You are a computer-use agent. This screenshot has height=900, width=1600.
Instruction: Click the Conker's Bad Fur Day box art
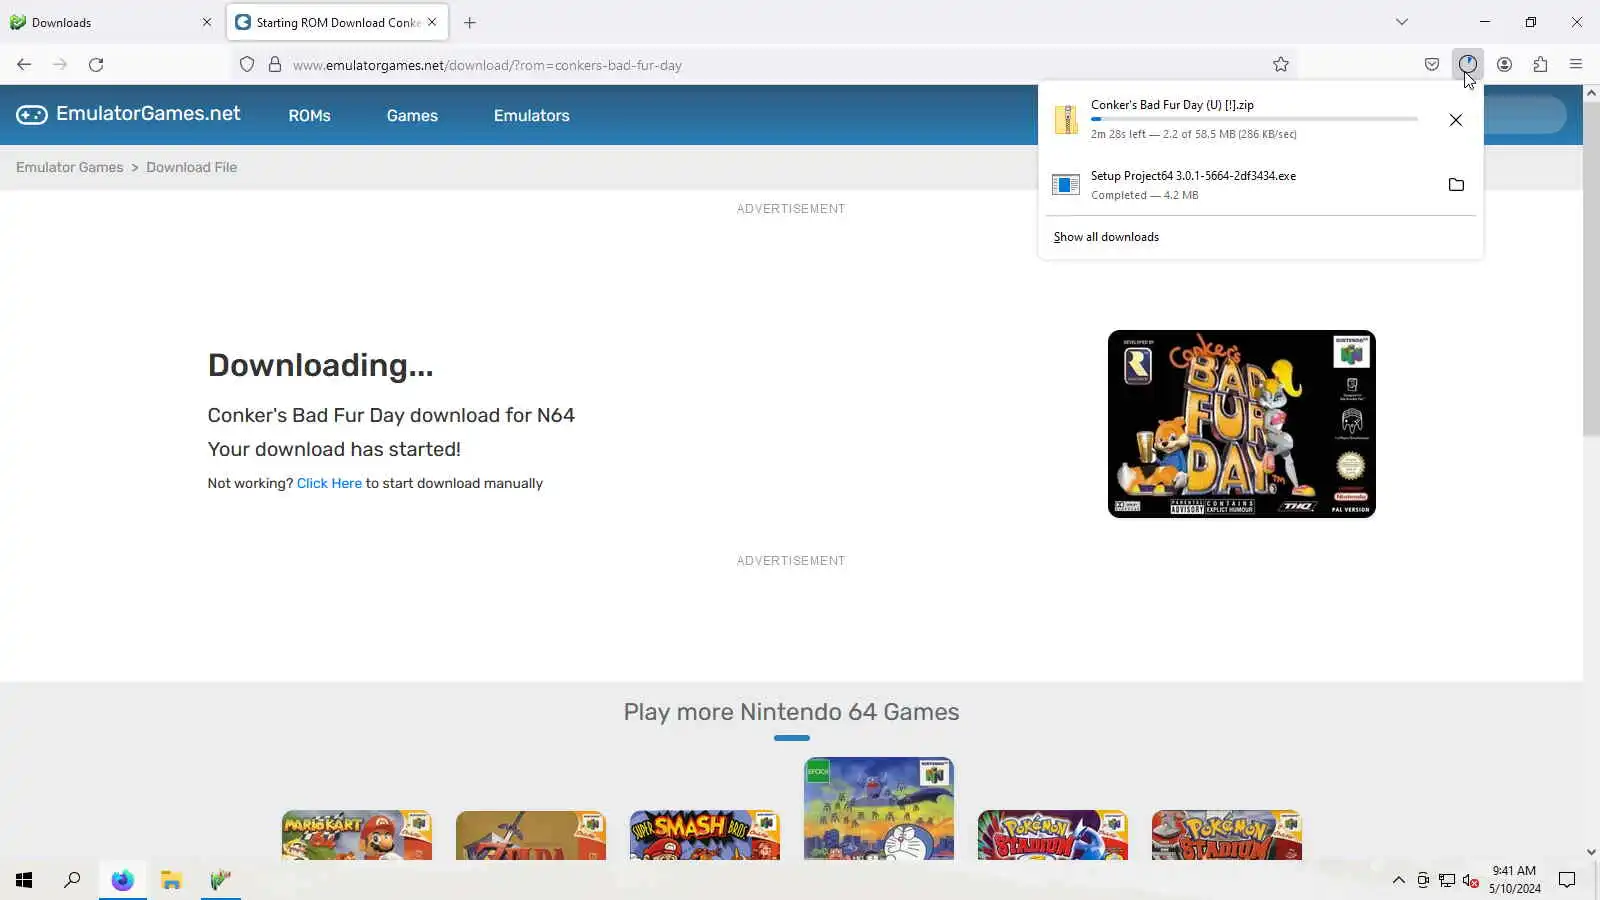point(1242,424)
